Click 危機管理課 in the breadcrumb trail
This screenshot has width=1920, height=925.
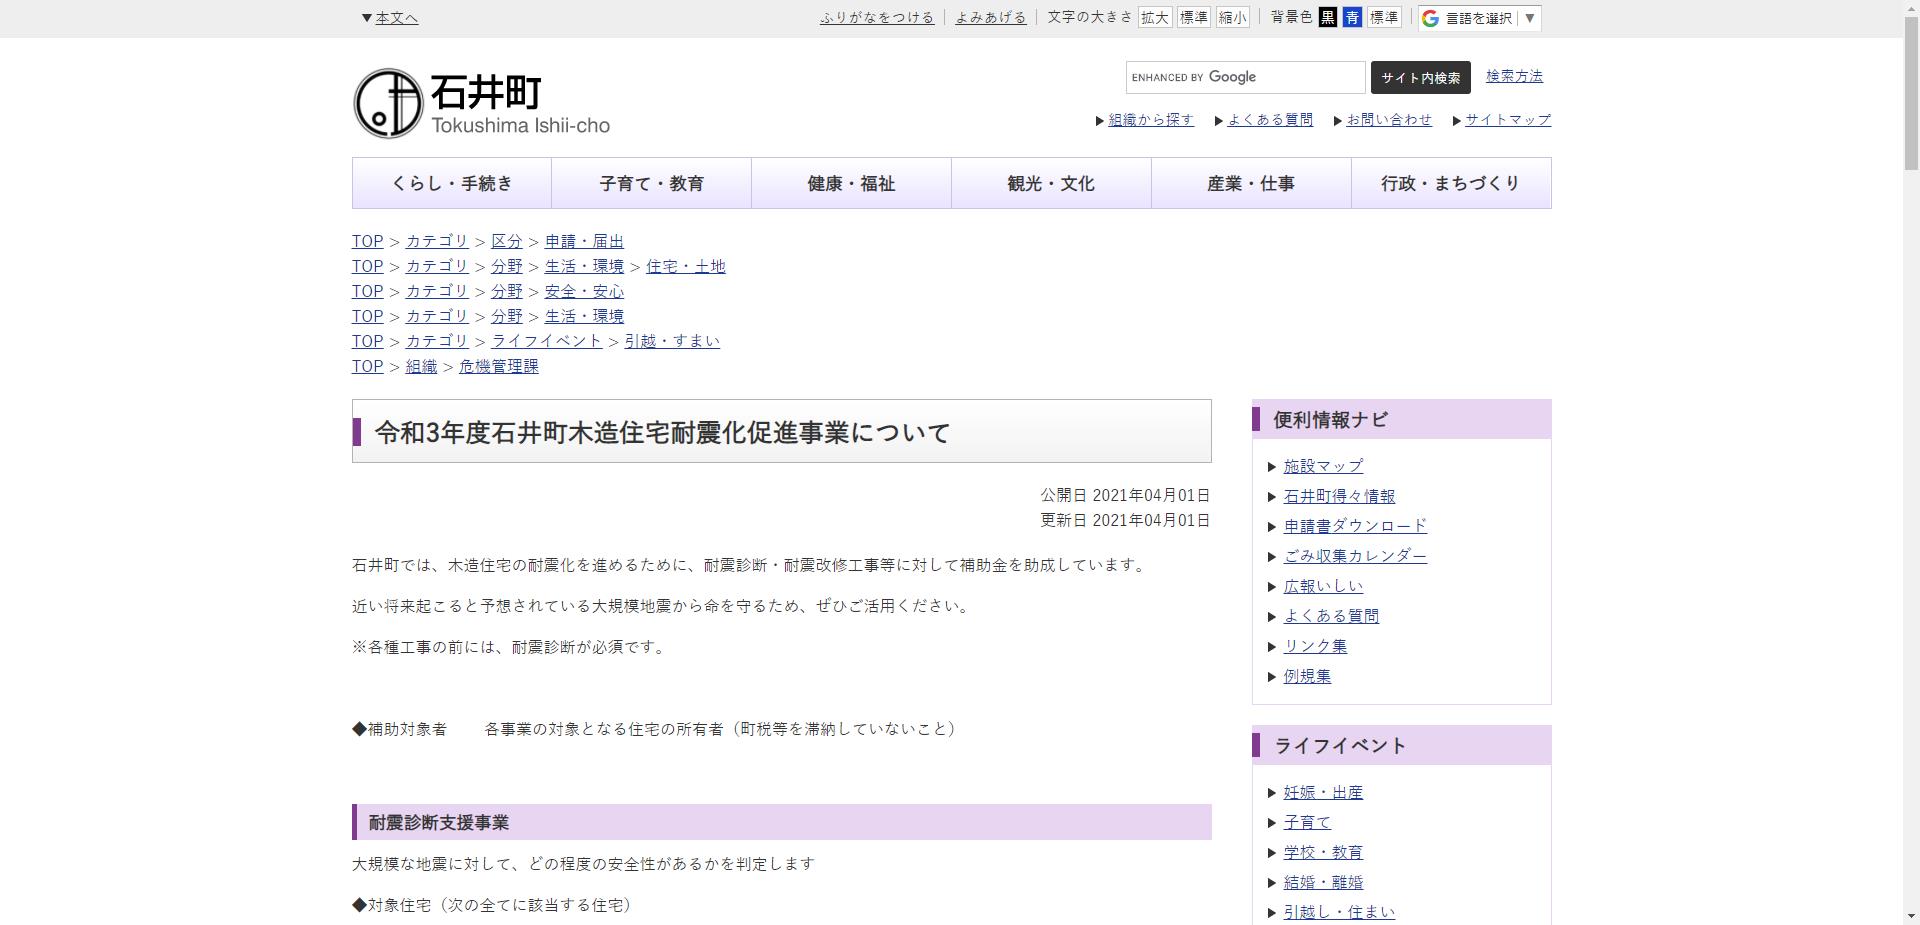(x=497, y=366)
